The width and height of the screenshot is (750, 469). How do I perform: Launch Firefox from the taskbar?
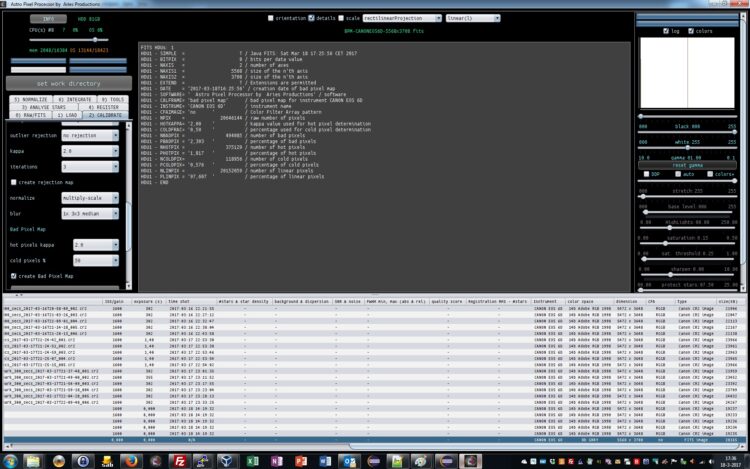pos(131,461)
